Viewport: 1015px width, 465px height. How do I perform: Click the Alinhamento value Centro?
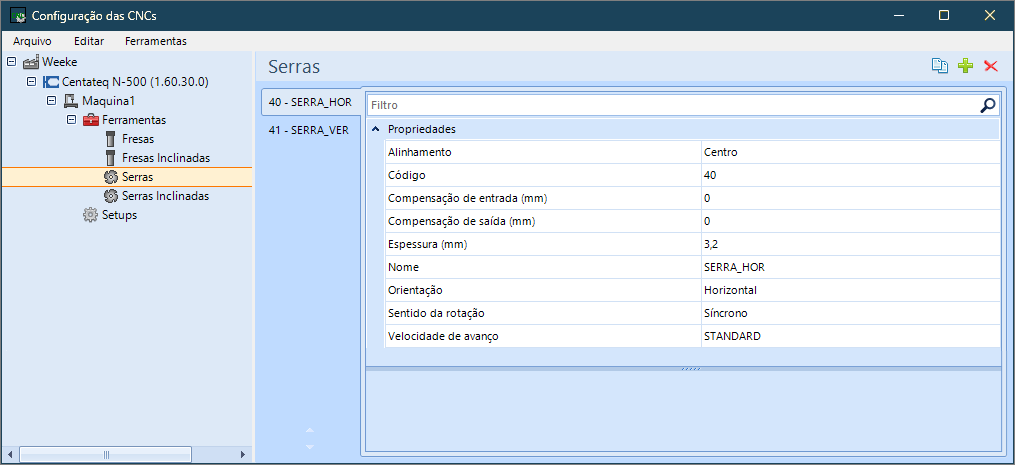click(850, 152)
